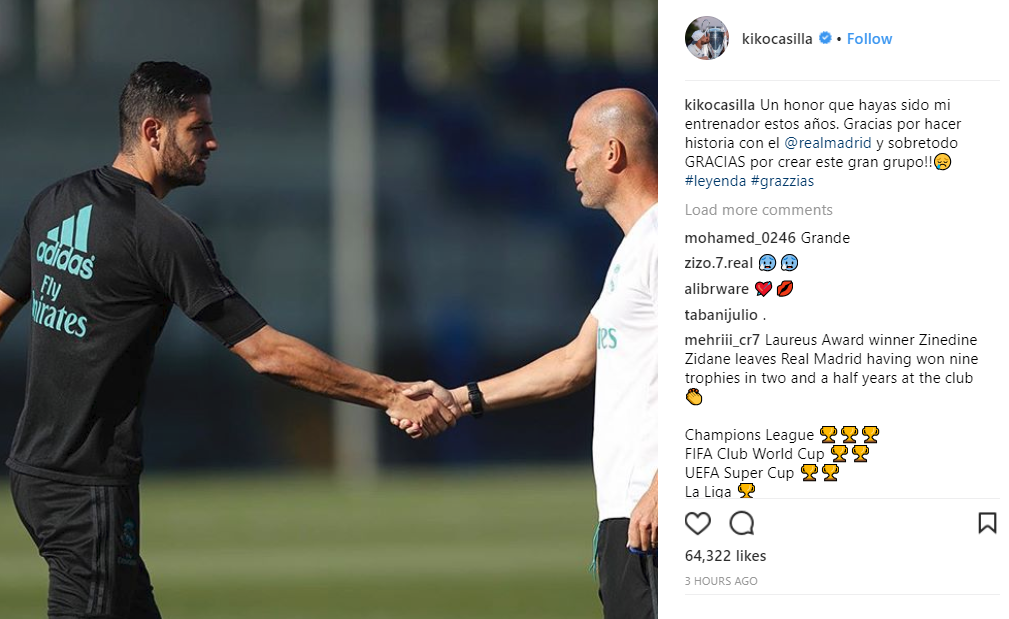Save the post using the bookmark icon

tap(987, 523)
